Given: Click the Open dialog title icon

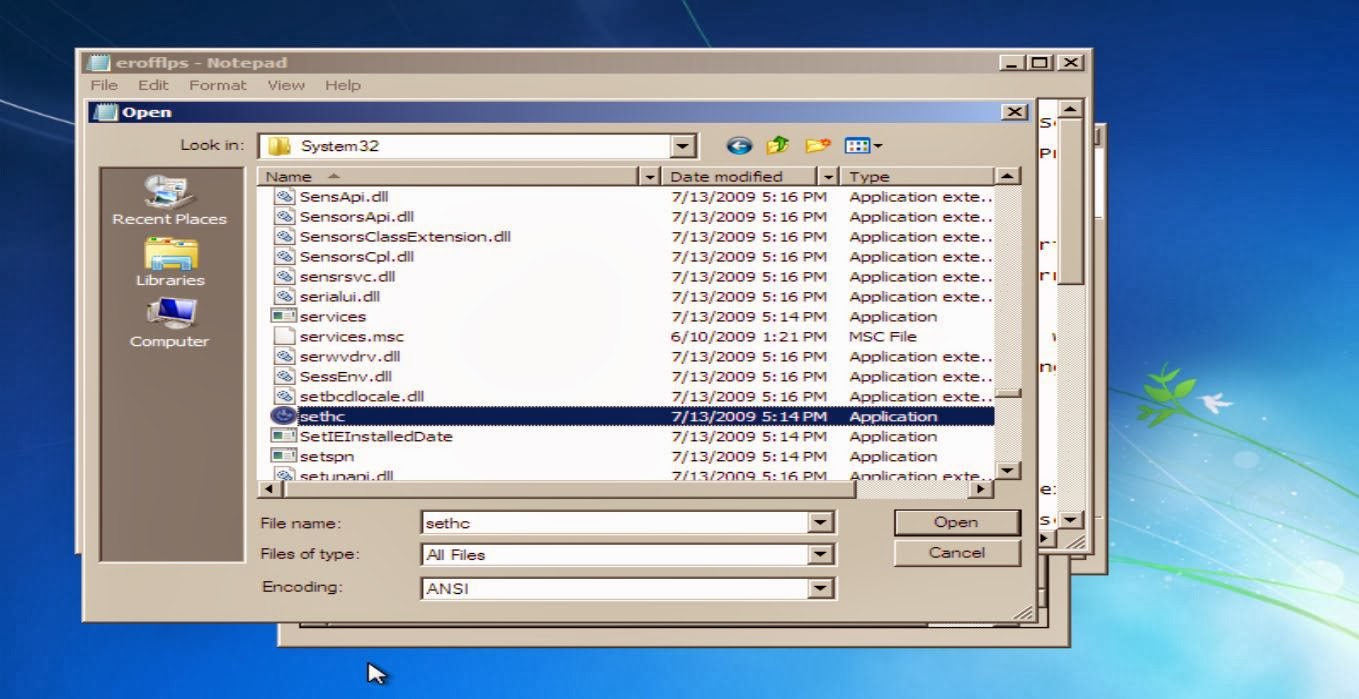Looking at the screenshot, I should 105,112.
